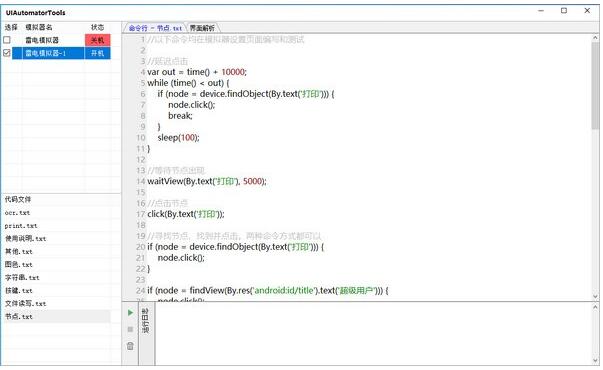Click the click(By.text('打印')); line
This screenshot has width=603, height=370.
tap(186, 214)
